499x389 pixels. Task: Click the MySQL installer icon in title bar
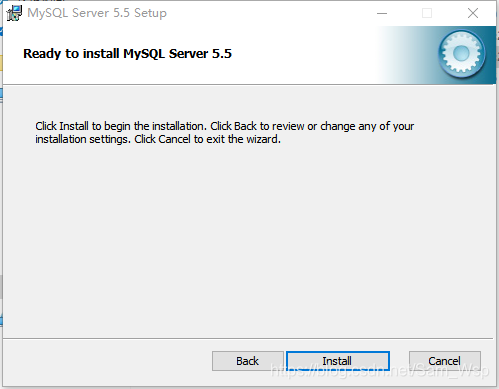point(14,13)
